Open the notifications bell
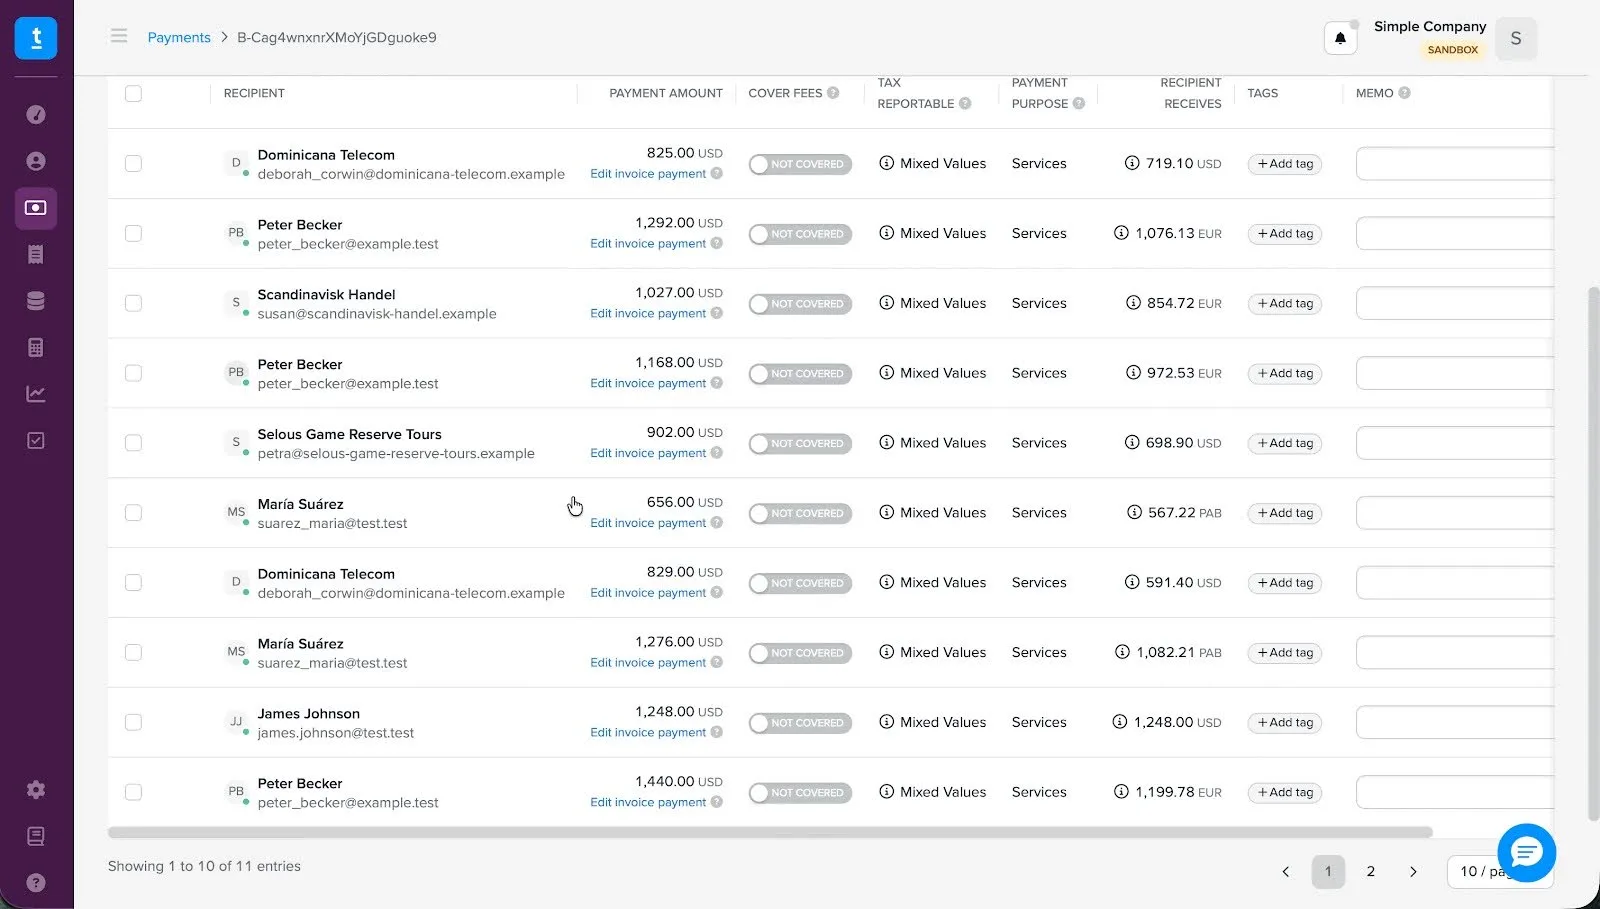 tap(1340, 39)
